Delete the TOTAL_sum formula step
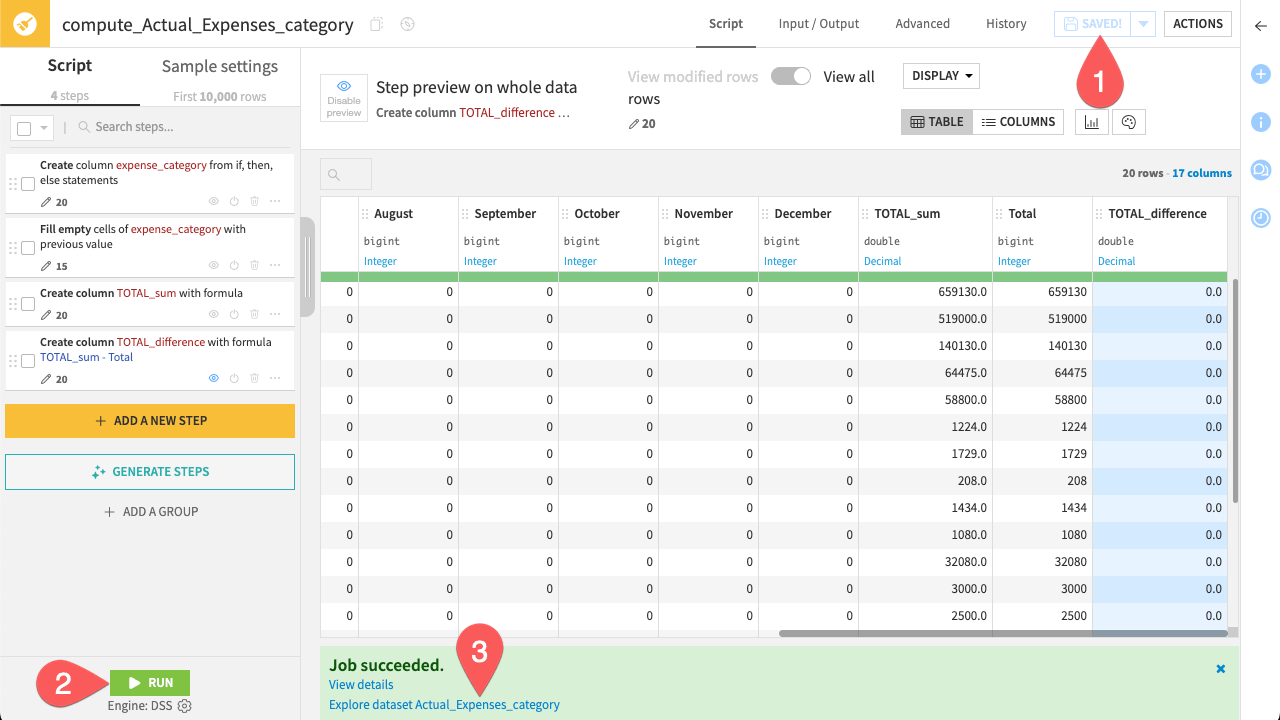 [x=253, y=314]
